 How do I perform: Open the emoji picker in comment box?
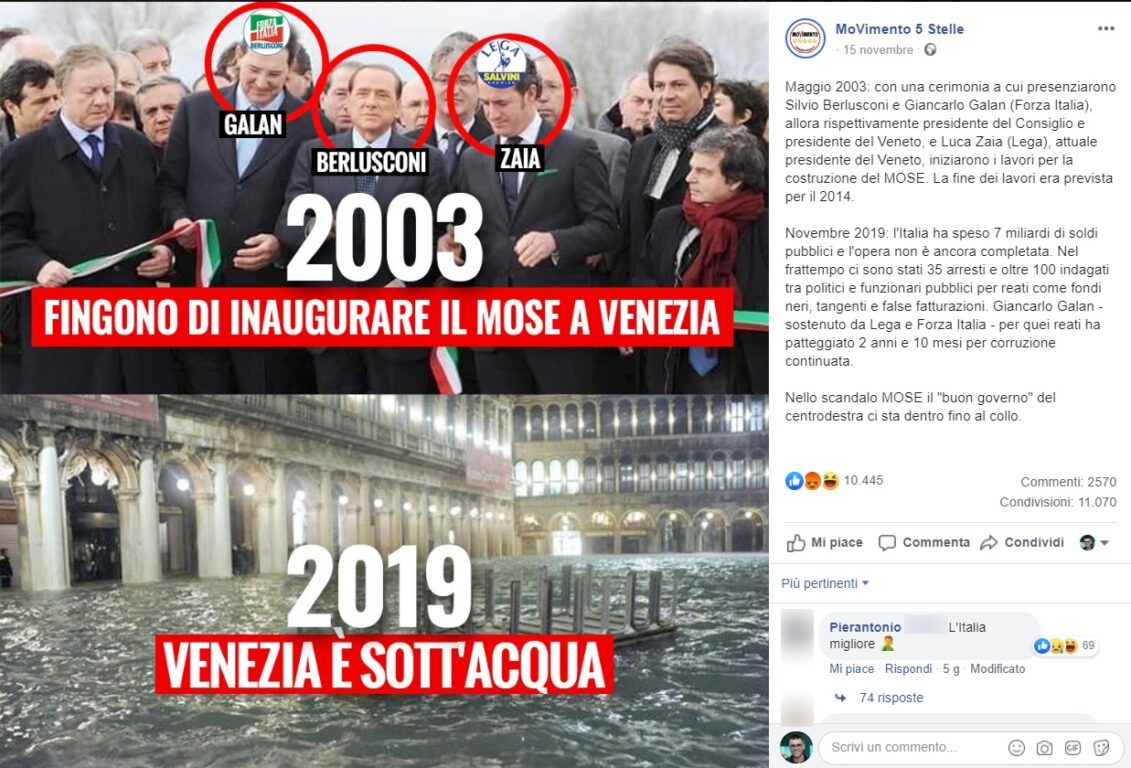pos(1016,748)
